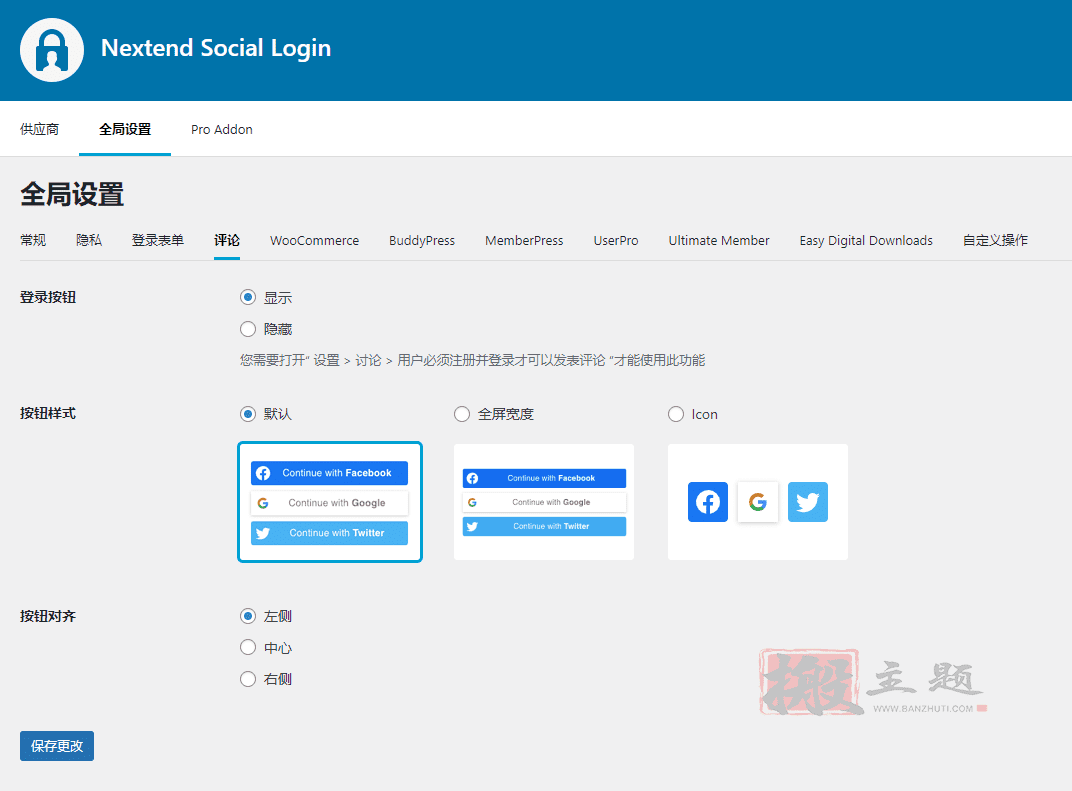Image resolution: width=1072 pixels, height=791 pixels.
Task: Switch to Ultimate Member sub-tab
Action: tap(719, 240)
